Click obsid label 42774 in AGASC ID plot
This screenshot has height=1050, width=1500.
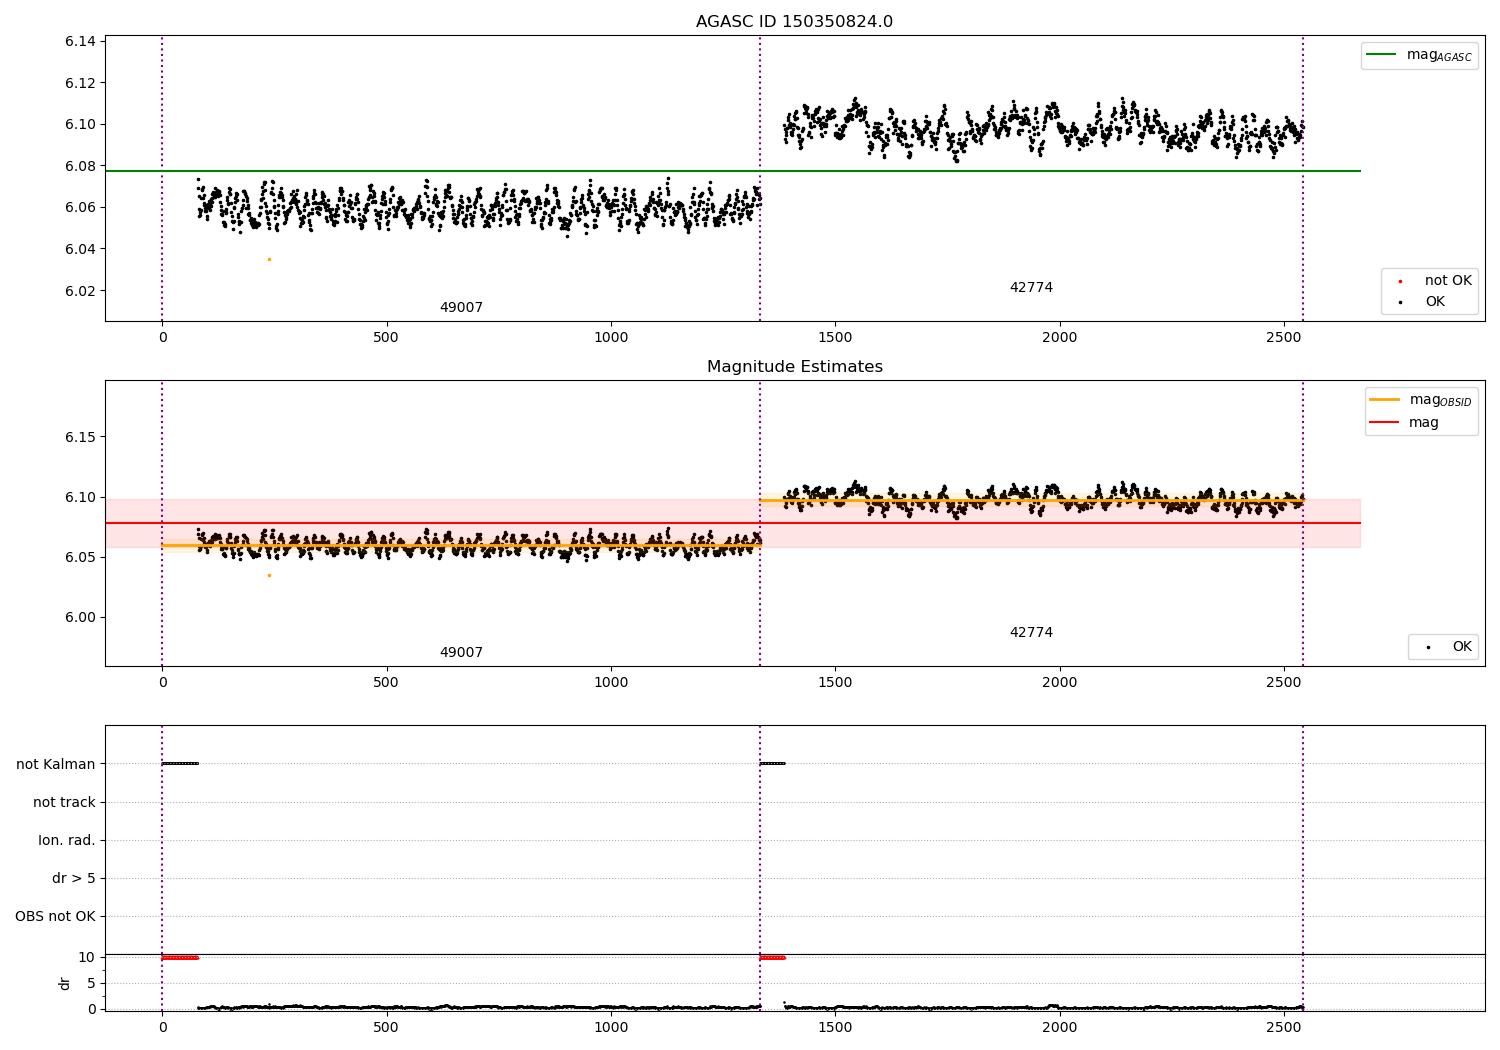pyautogui.click(x=1031, y=288)
